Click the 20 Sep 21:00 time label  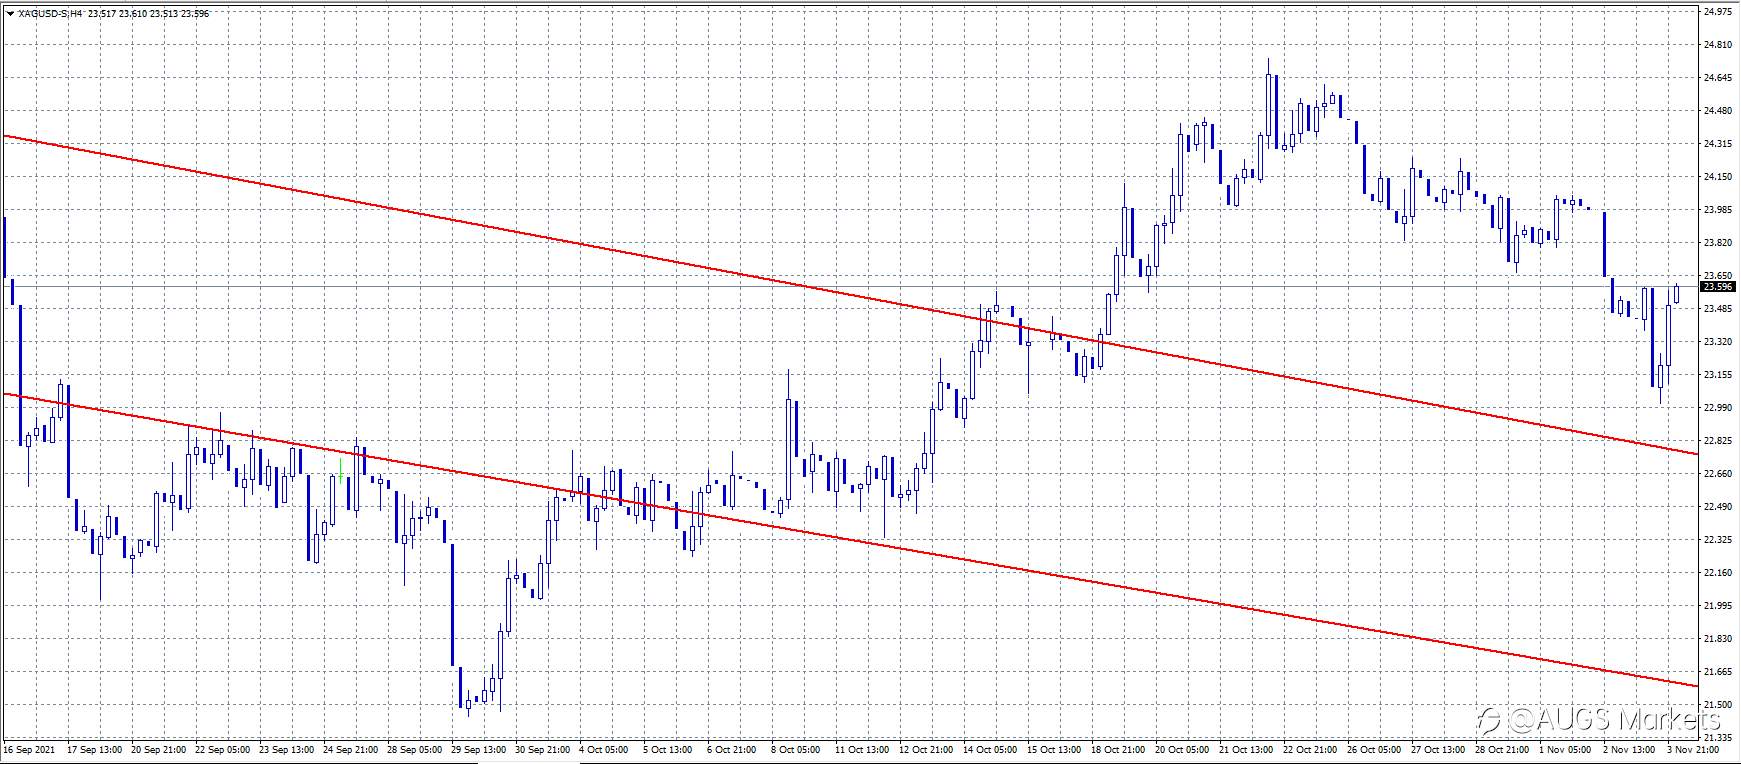tap(159, 749)
